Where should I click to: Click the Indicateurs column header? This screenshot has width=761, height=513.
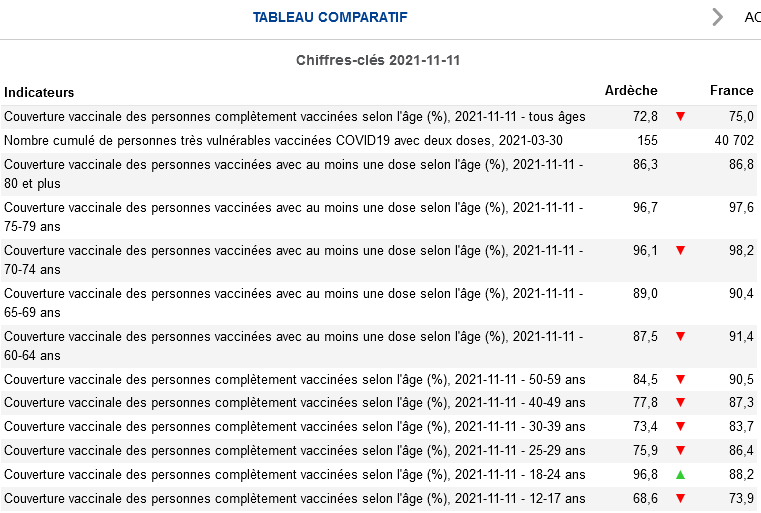coord(39,92)
